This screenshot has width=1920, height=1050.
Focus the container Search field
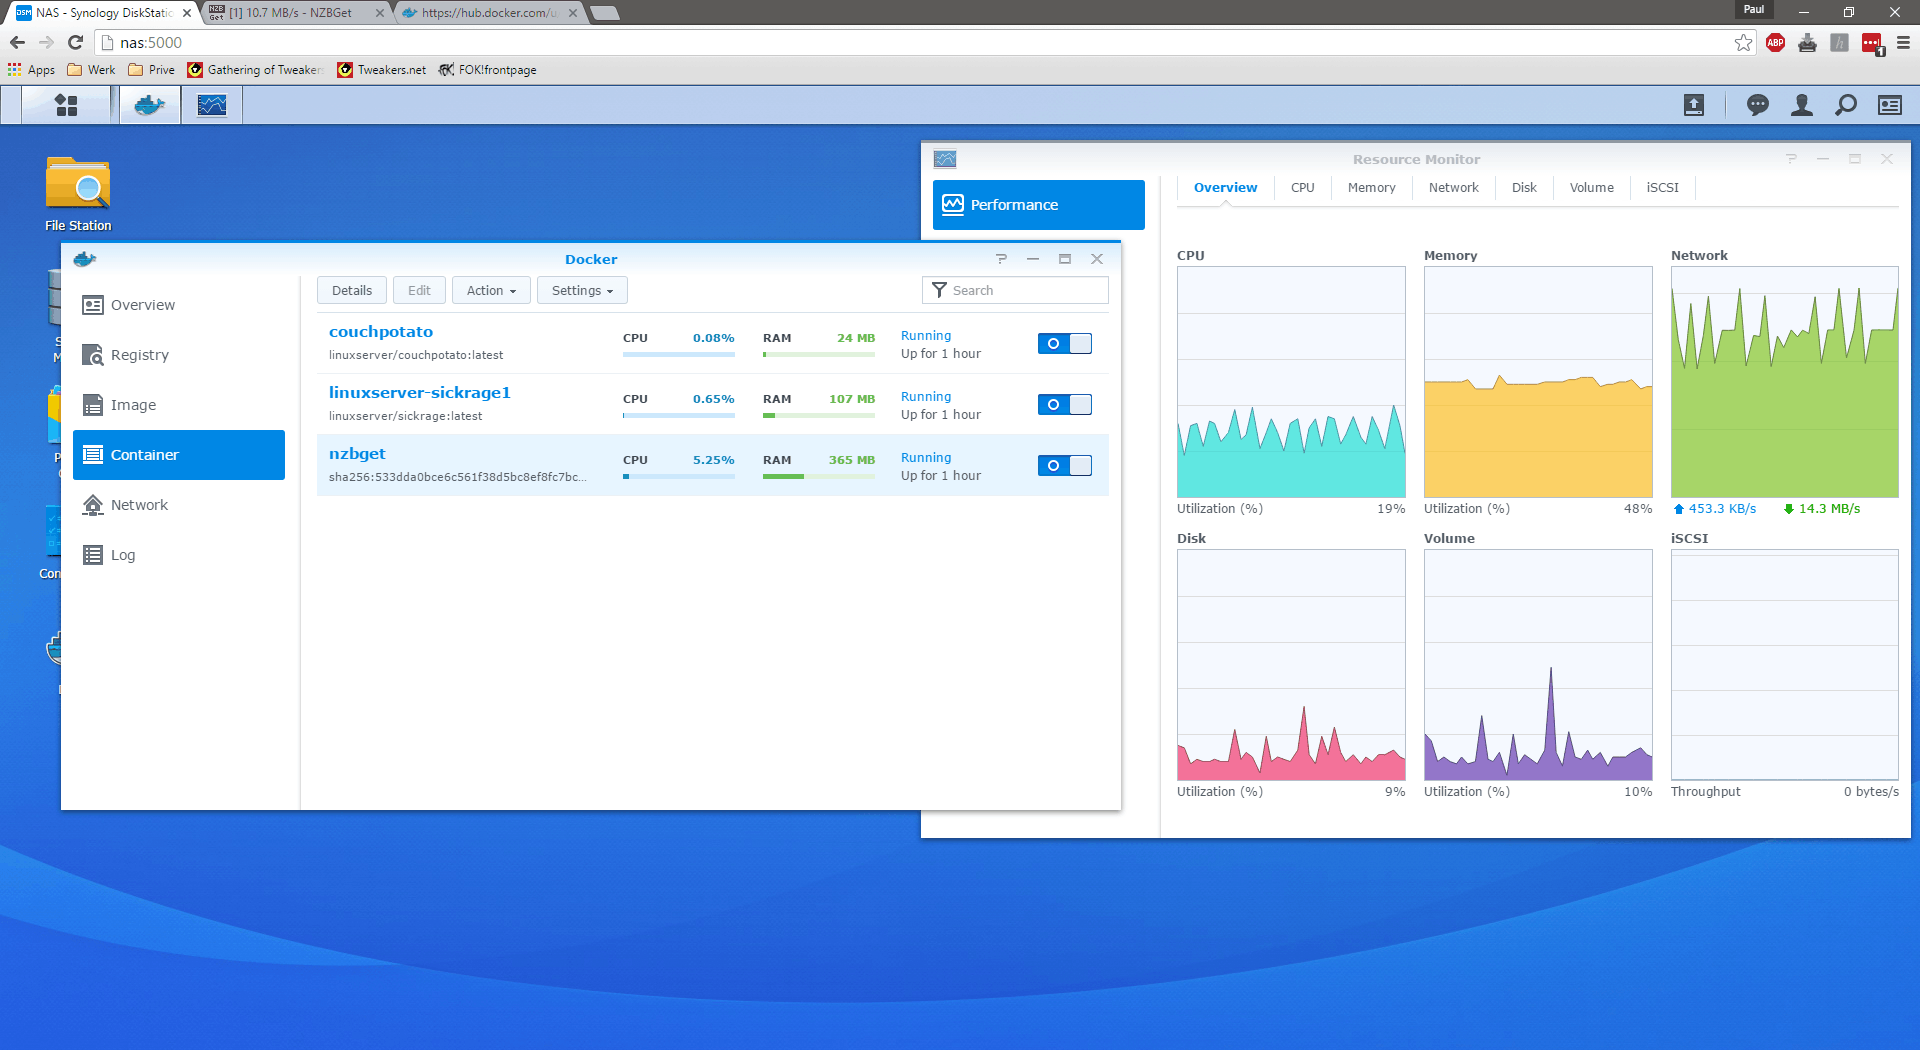point(1015,290)
